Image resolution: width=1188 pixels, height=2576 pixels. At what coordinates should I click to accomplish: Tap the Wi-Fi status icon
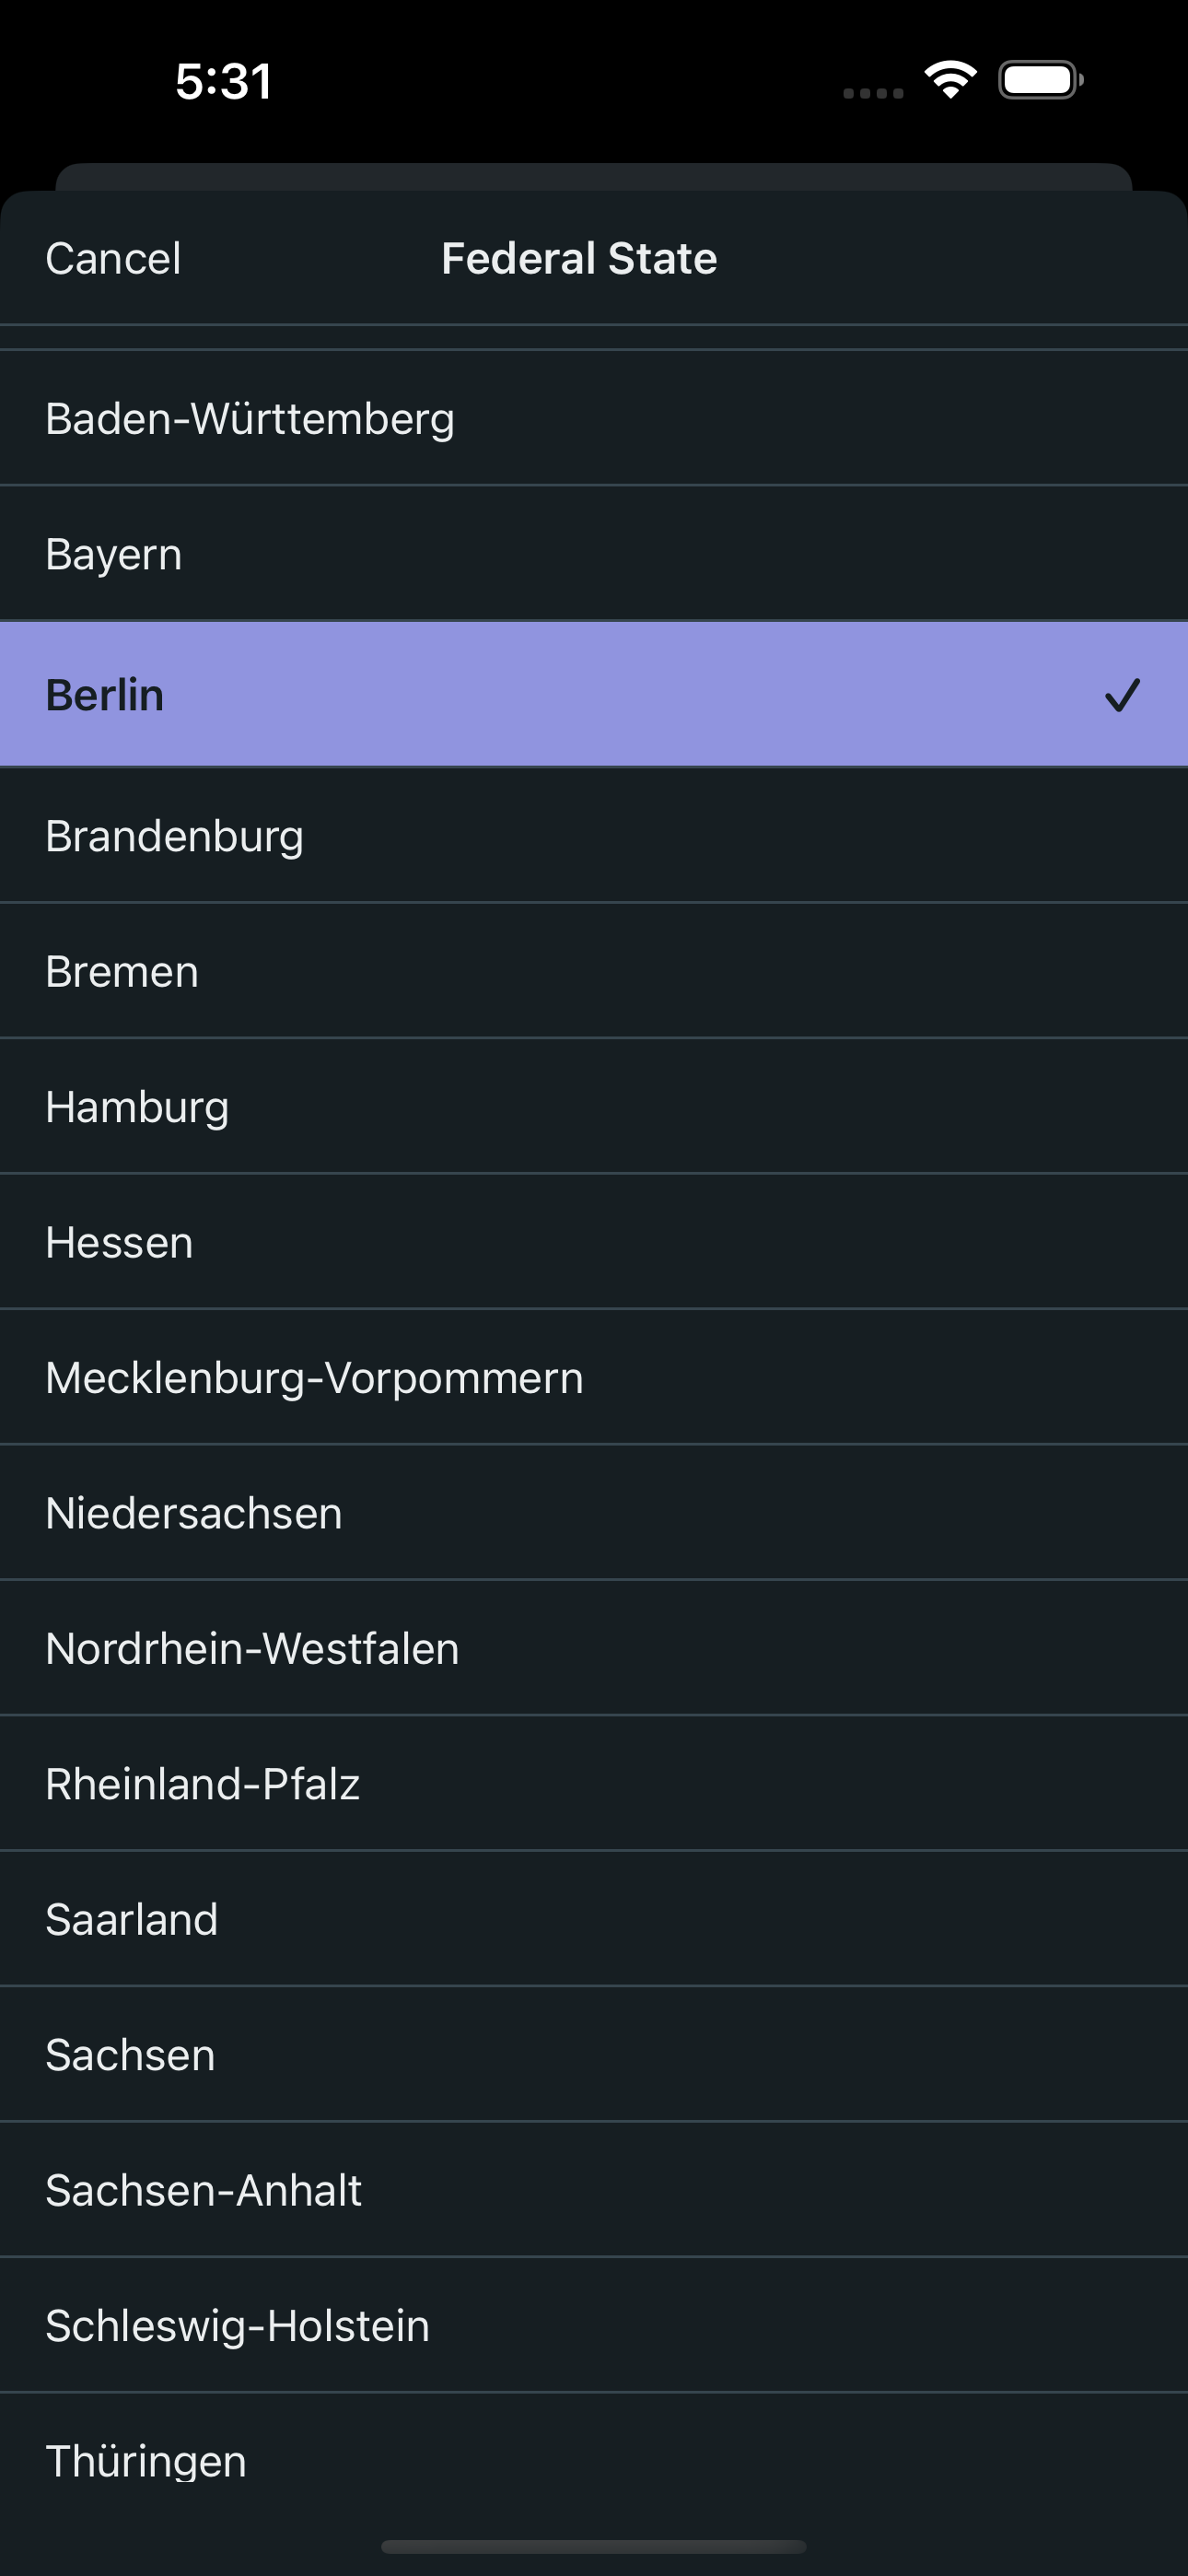tap(950, 80)
